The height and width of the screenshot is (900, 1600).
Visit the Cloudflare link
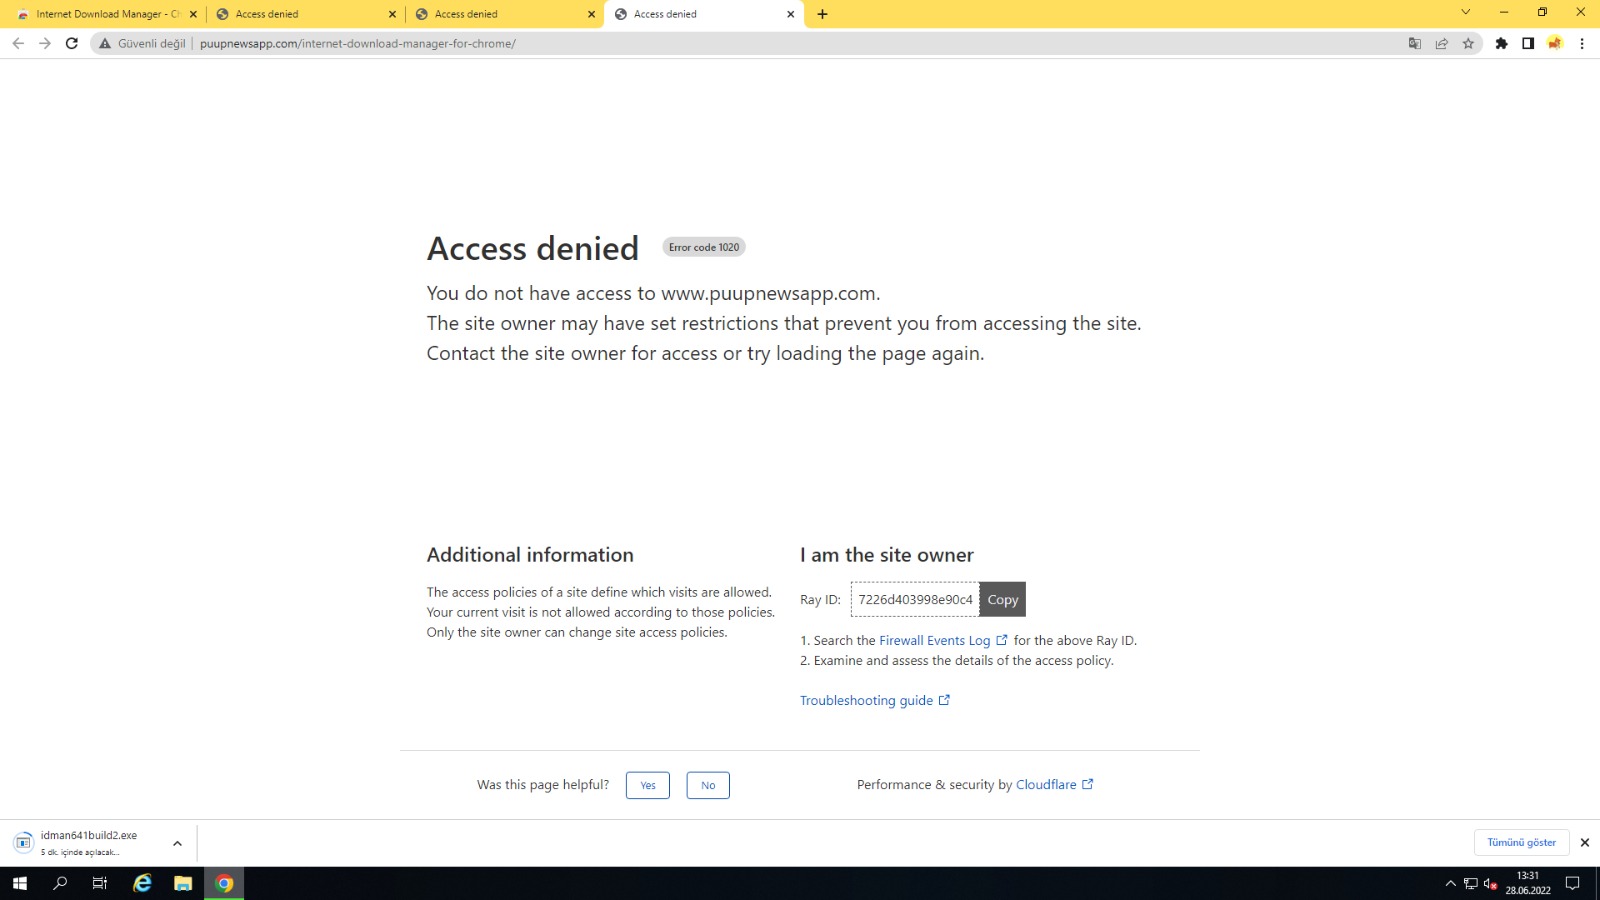[1054, 784]
